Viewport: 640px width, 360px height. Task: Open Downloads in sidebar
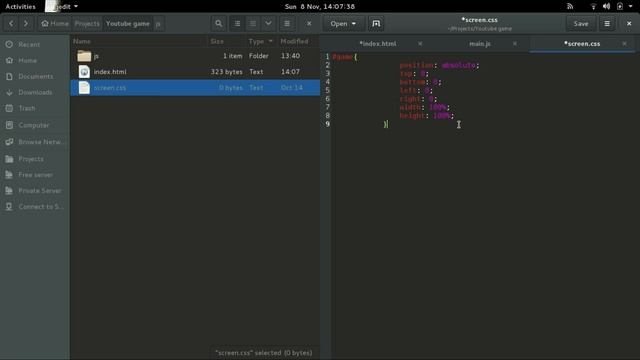(x=35, y=92)
